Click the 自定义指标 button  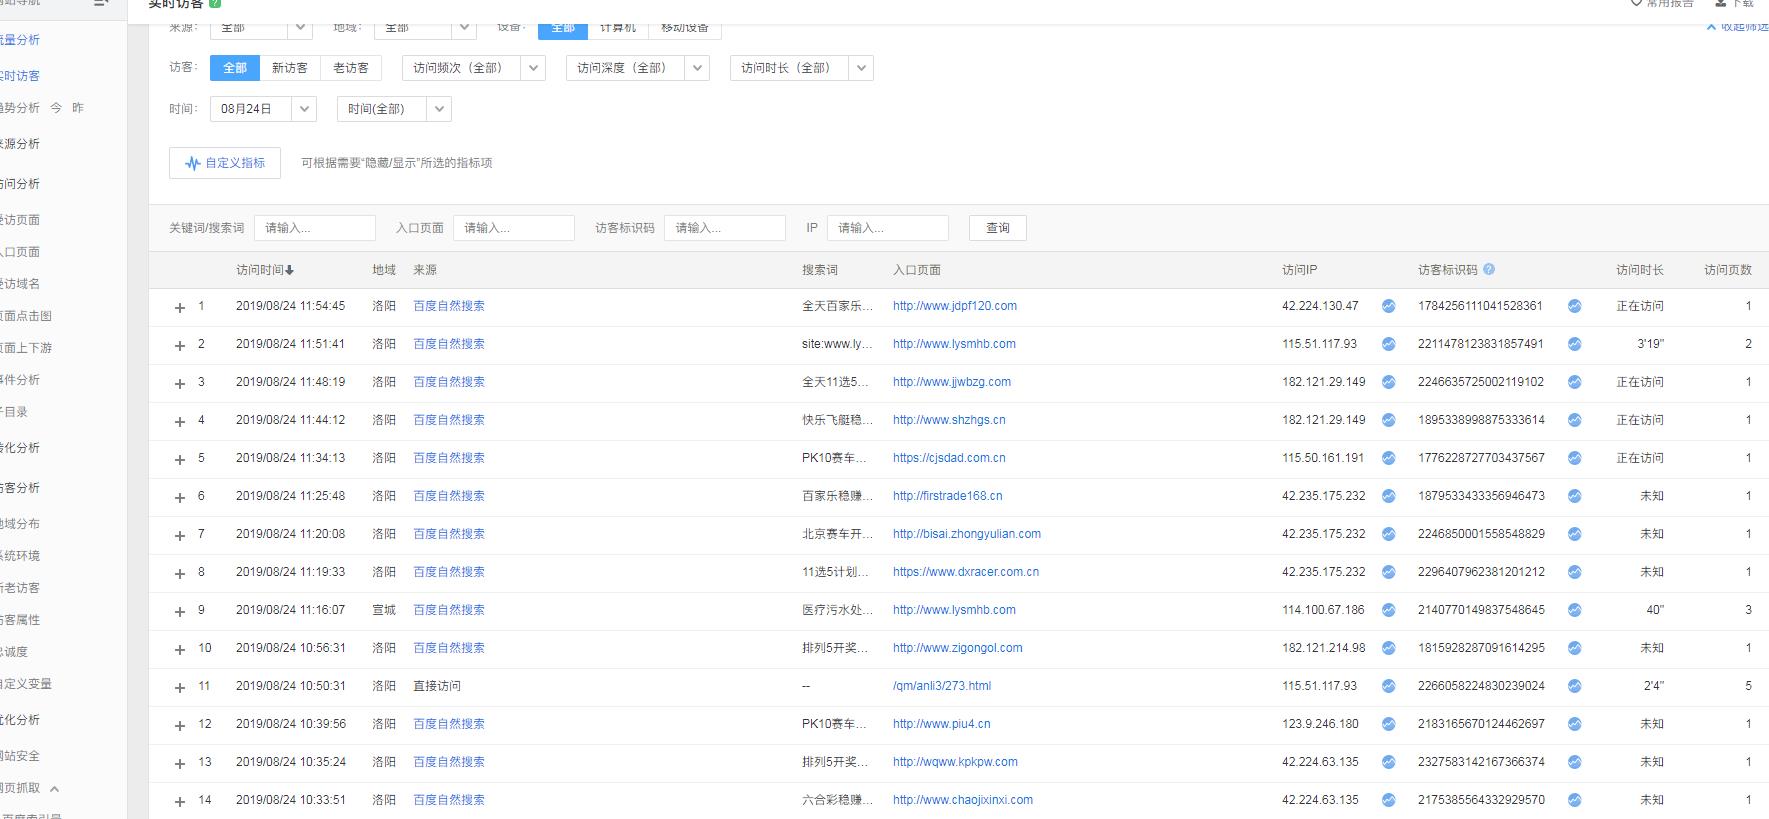[225, 163]
